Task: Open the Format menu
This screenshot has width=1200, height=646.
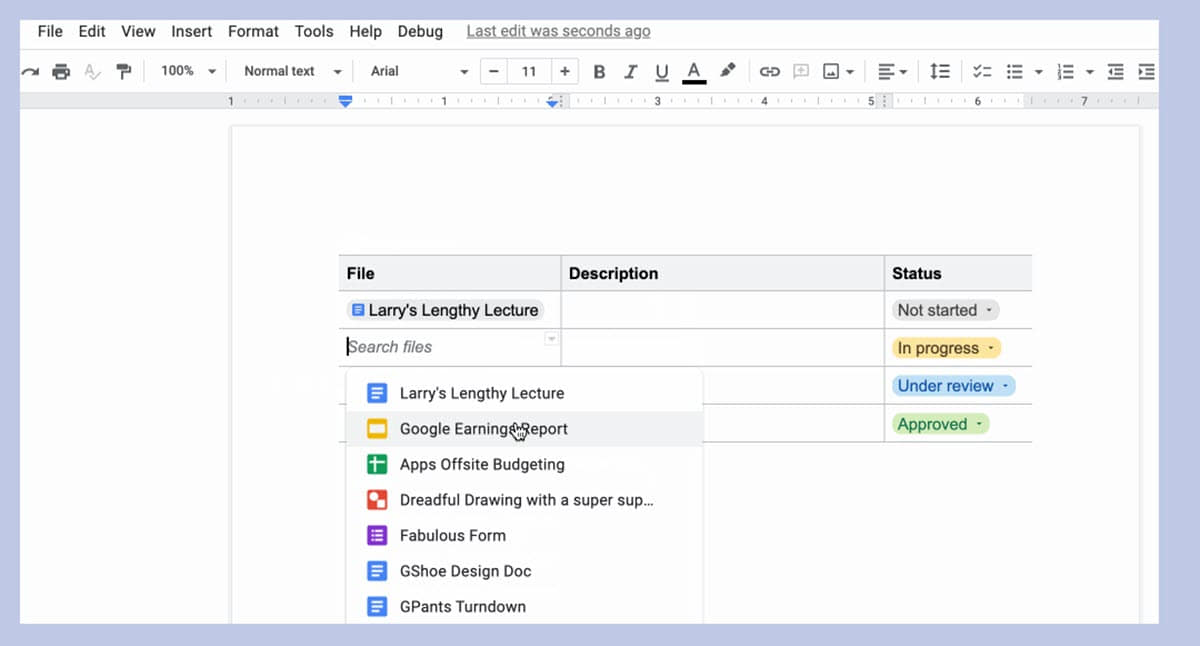Action: click(x=253, y=31)
